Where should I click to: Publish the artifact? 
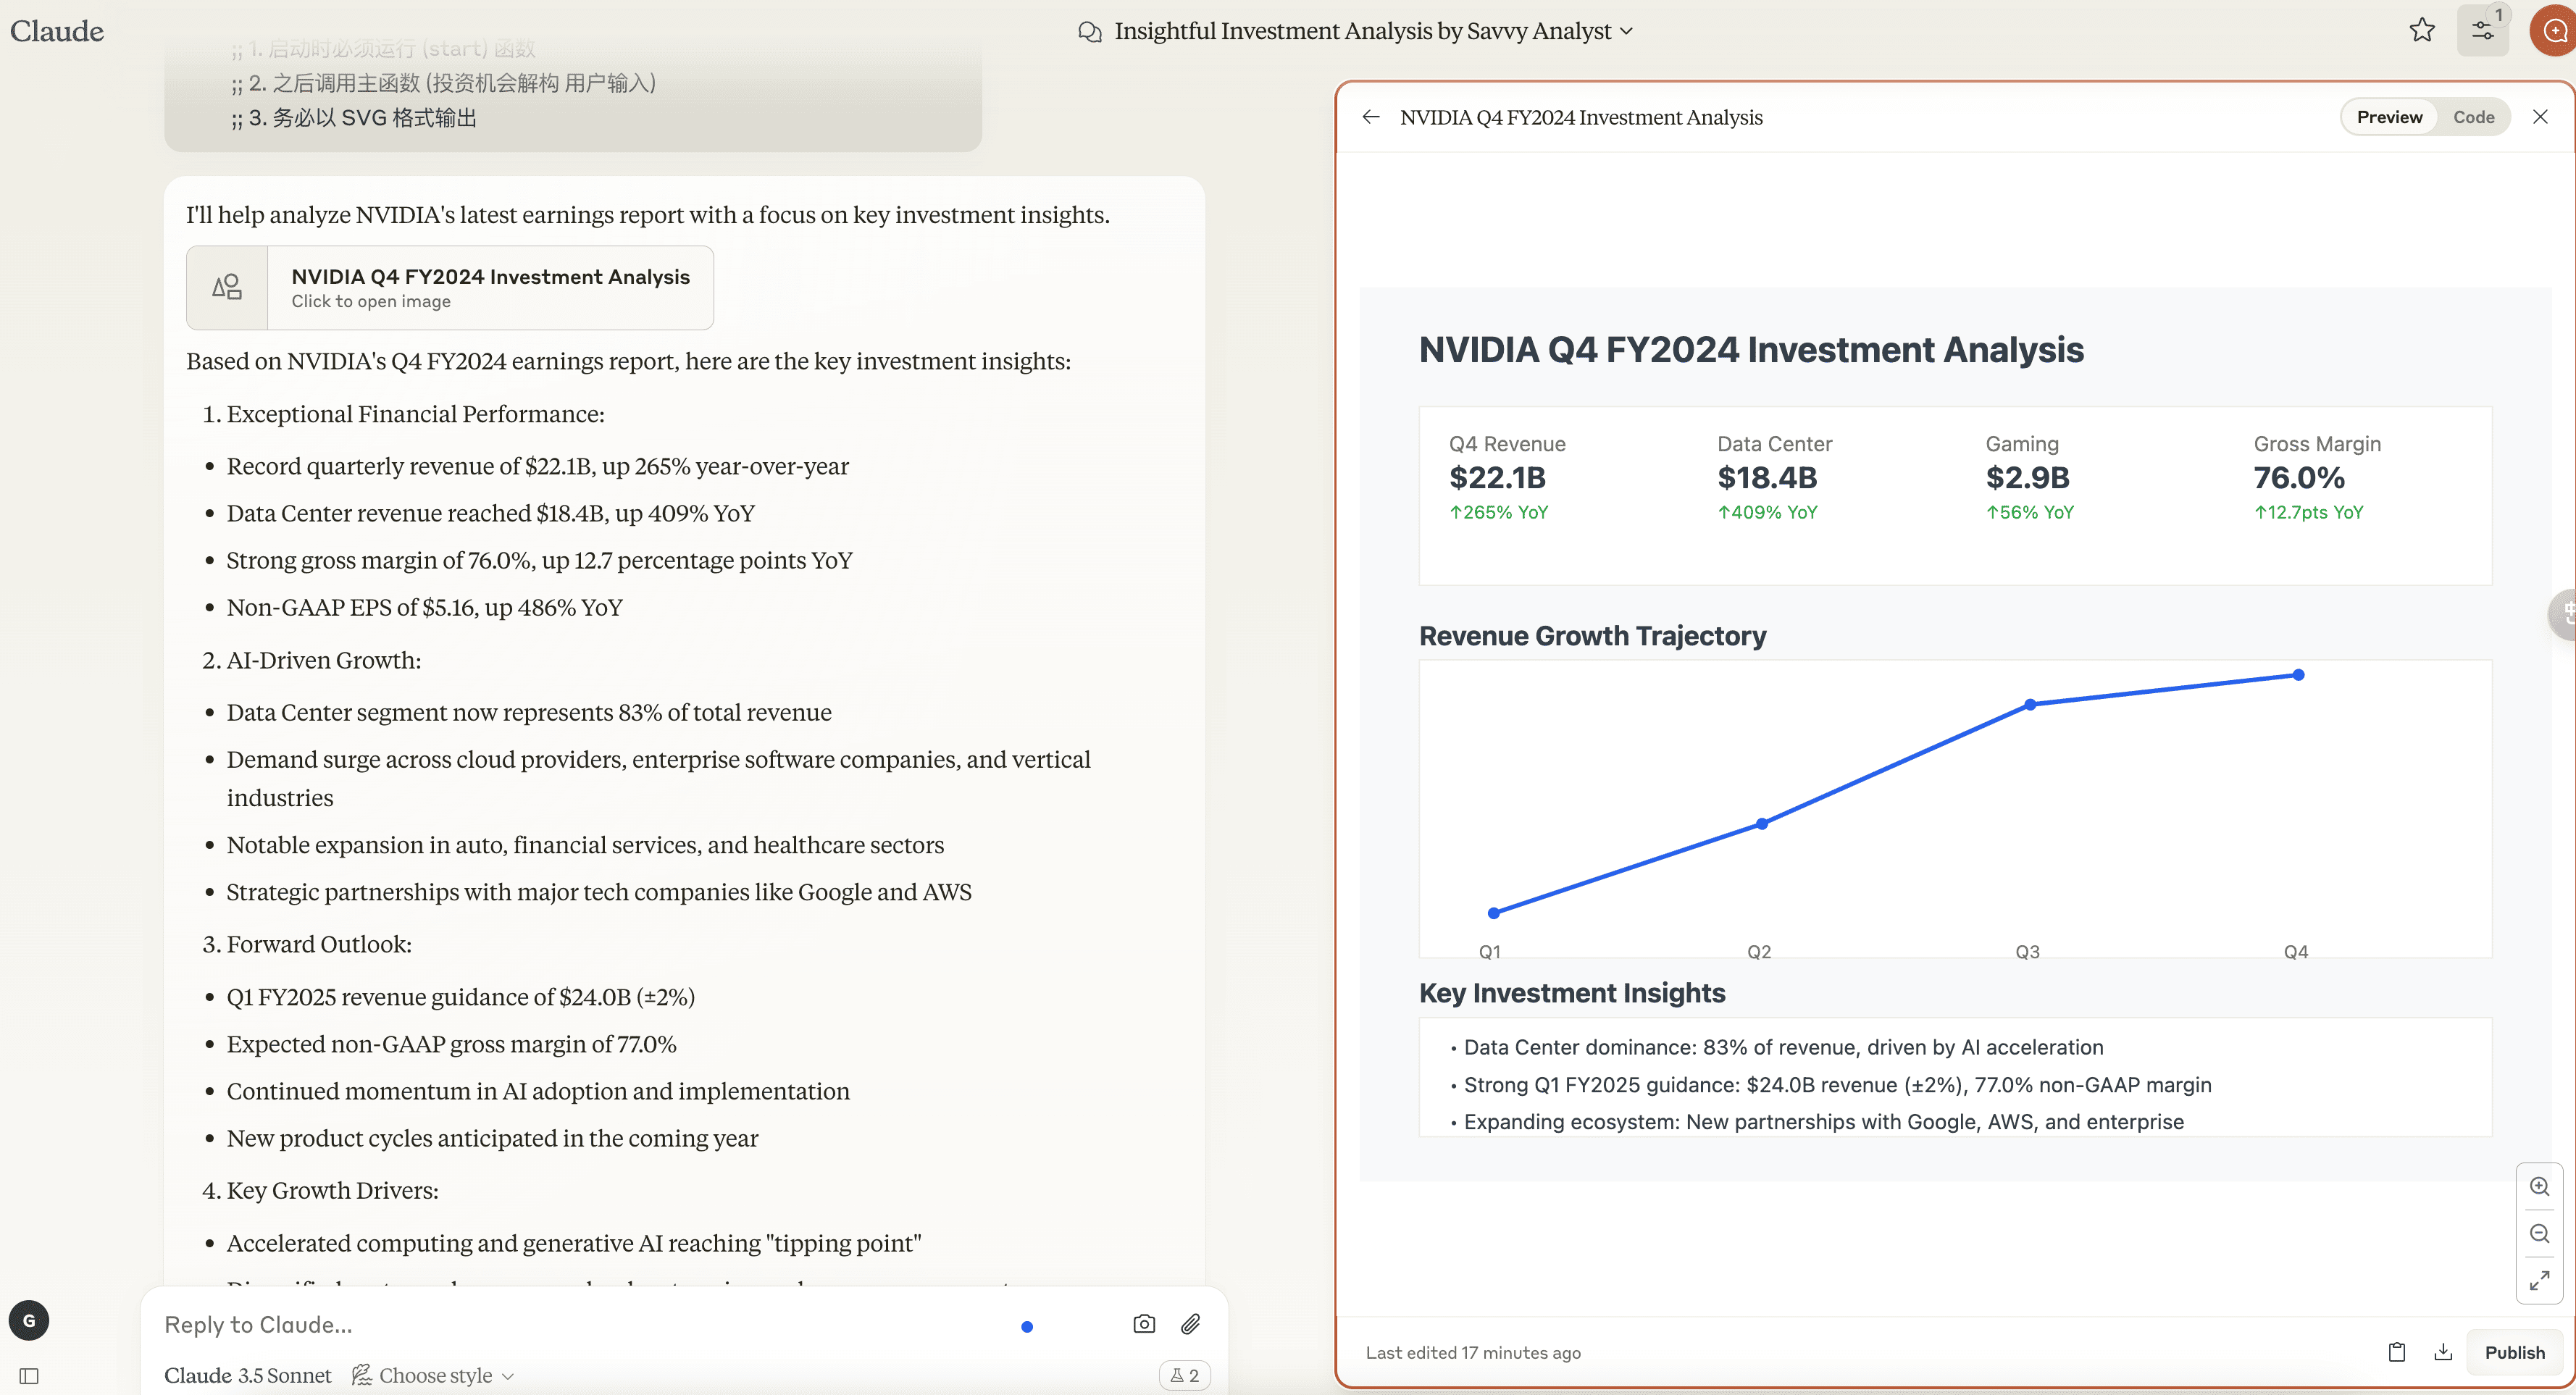pyautogui.click(x=2514, y=1353)
